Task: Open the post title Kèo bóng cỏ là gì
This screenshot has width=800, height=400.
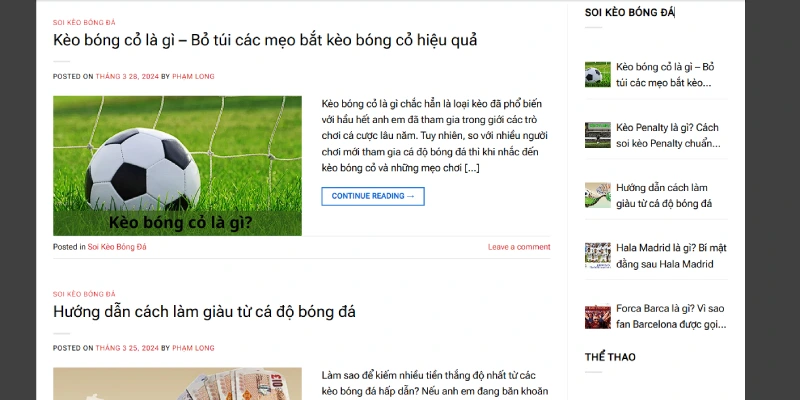Action: [x=265, y=40]
